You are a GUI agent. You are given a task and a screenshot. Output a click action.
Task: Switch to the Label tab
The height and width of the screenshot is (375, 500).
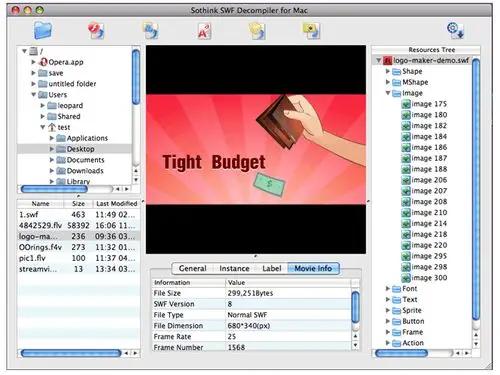[271, 269]
